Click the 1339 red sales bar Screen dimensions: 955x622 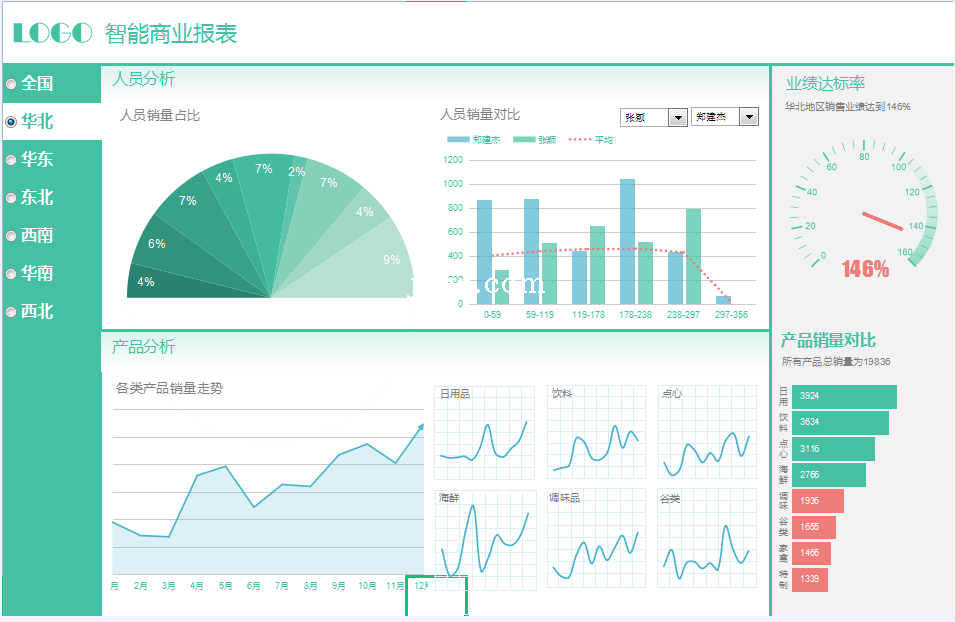click(x=810, y=579)
